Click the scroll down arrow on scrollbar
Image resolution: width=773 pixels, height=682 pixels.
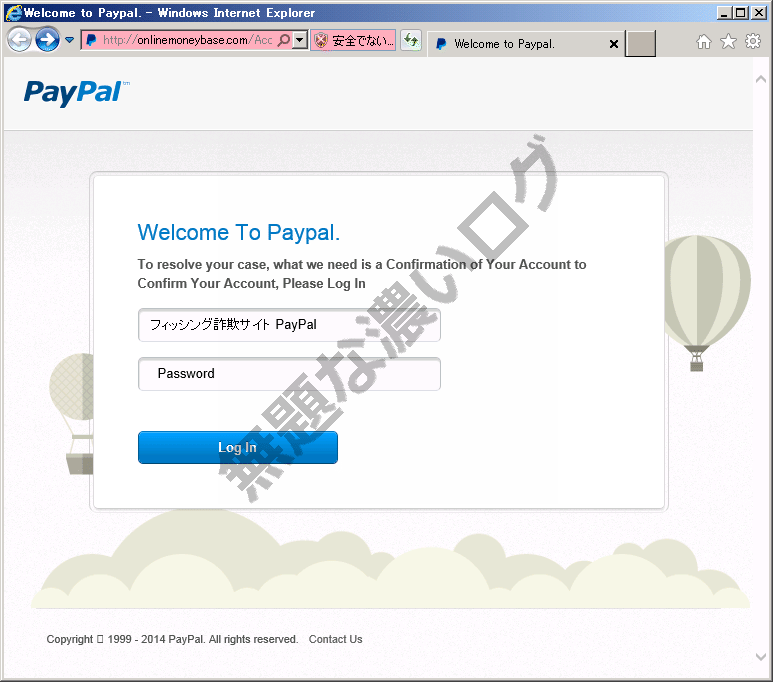(761, 656)
